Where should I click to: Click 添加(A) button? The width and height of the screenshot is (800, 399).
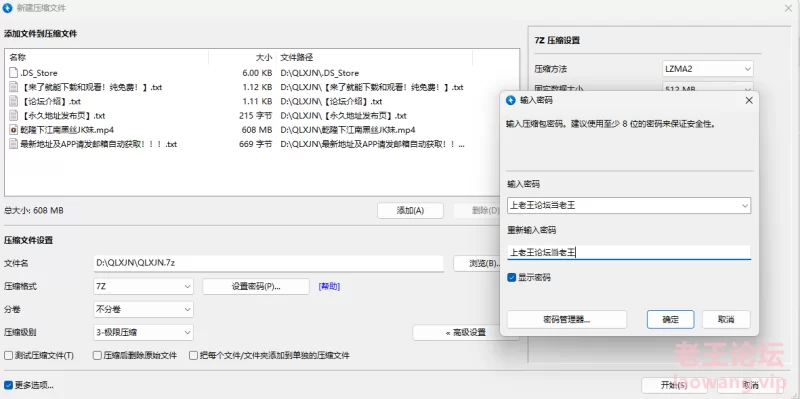[410, 210]
